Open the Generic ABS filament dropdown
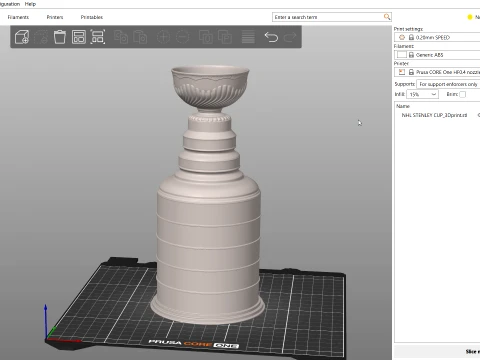 pos(437,55)
